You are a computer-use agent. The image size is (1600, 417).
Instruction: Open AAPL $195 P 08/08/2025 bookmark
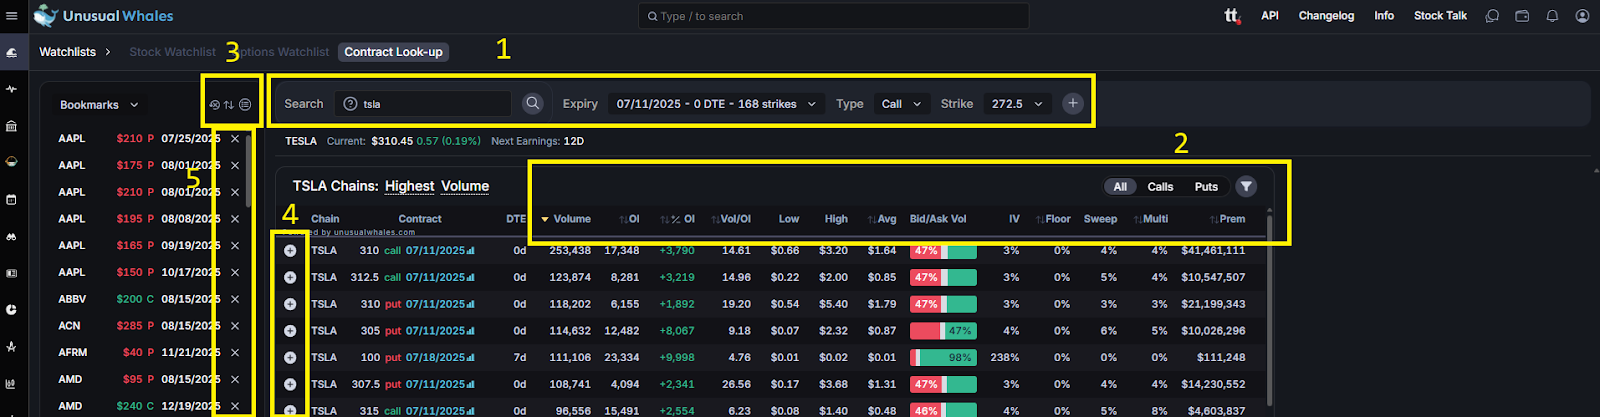tap(140, 219)
